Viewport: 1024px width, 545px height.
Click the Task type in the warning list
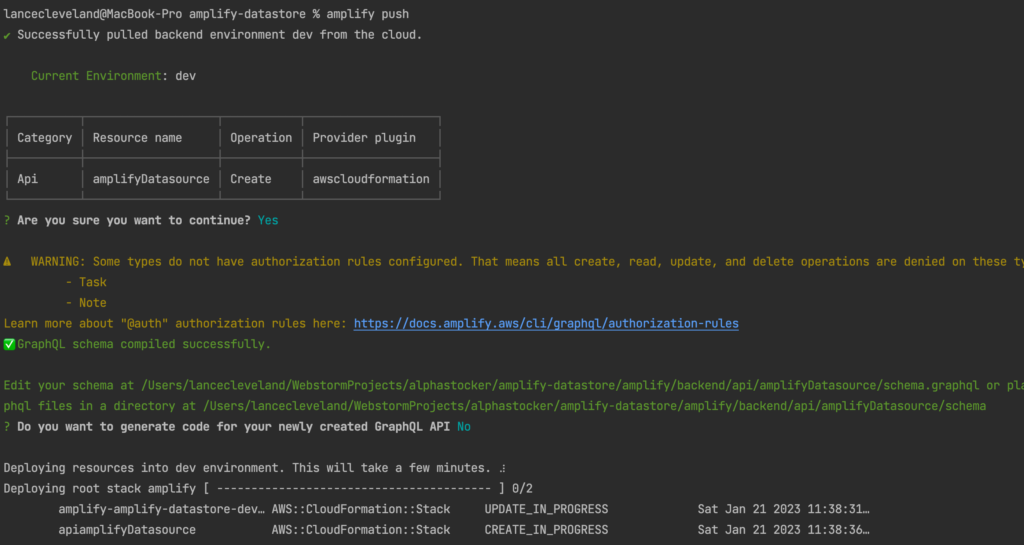93,283
